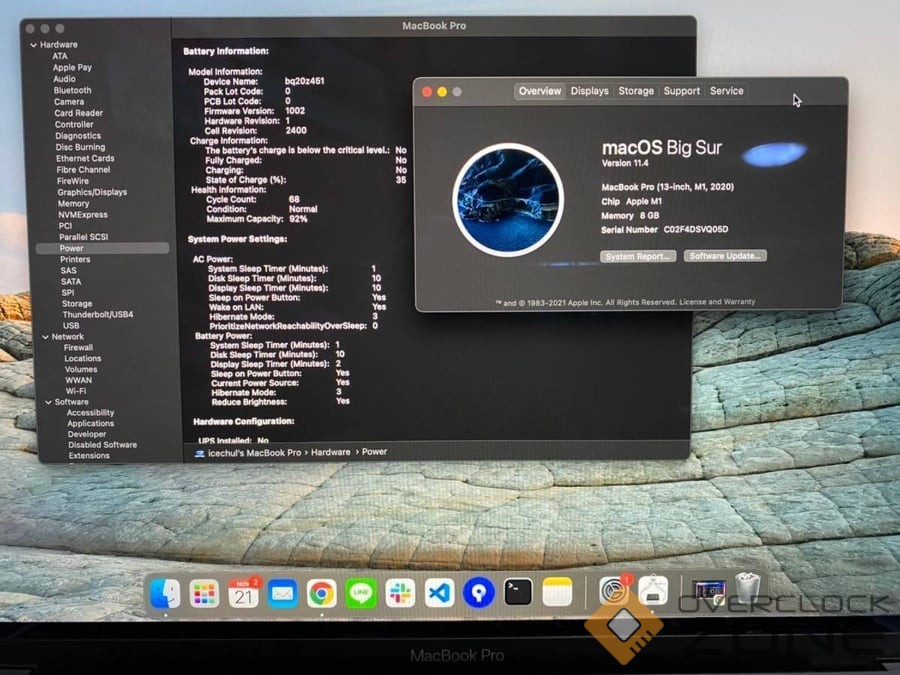
Task: Switch to the Storage tab
Action: point(635,91)
